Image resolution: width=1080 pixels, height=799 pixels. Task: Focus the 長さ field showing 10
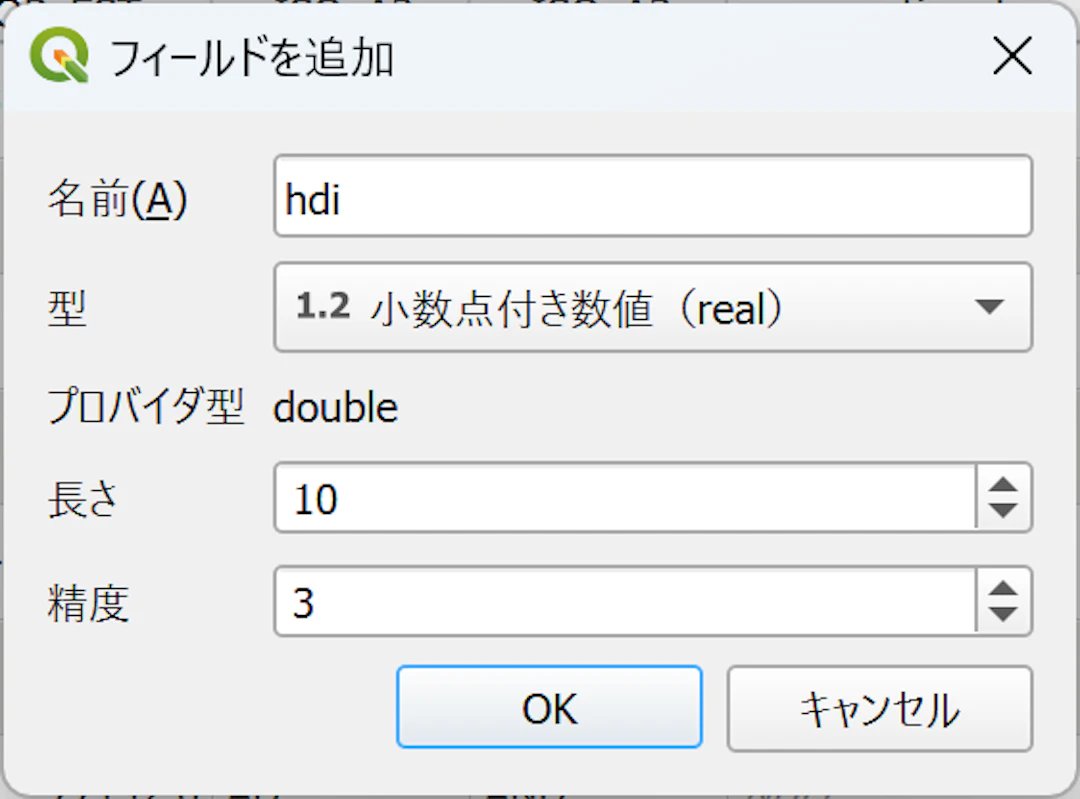(x=625, y=498)
